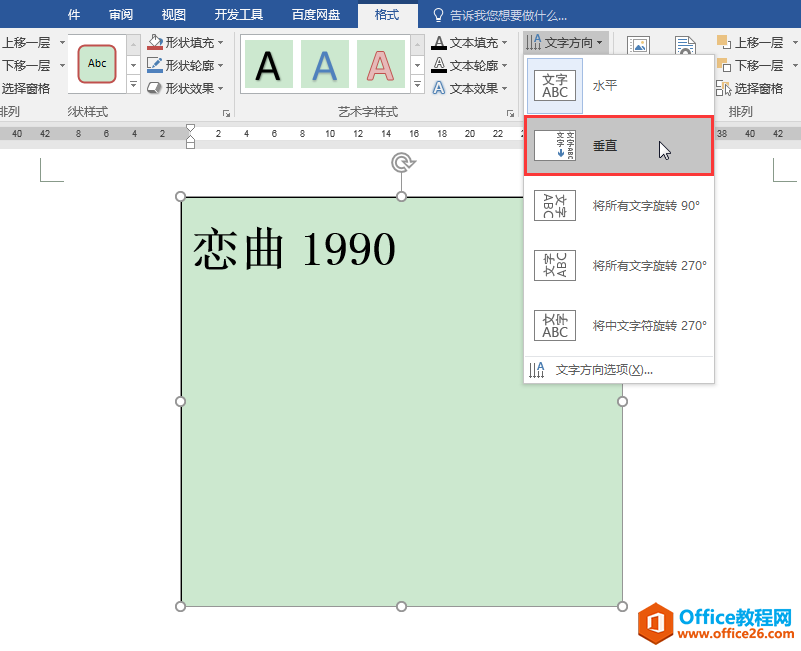
Task: Select the vertical 垂直 text direction icon
Action: pos(555,146)
